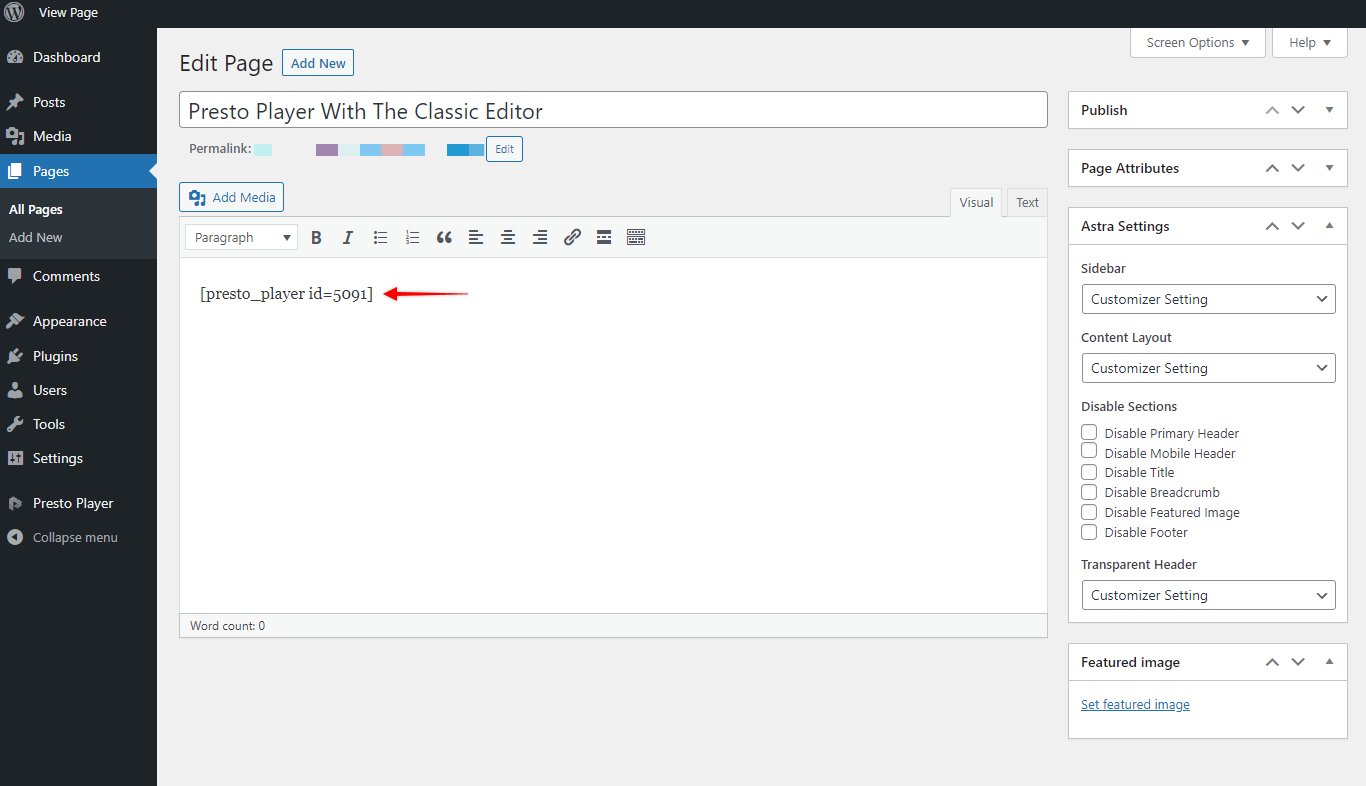Screen dimensions: 1366x786
Task: Move Publish panel up
Action: pyautogui.click(x=1272, y=110)
